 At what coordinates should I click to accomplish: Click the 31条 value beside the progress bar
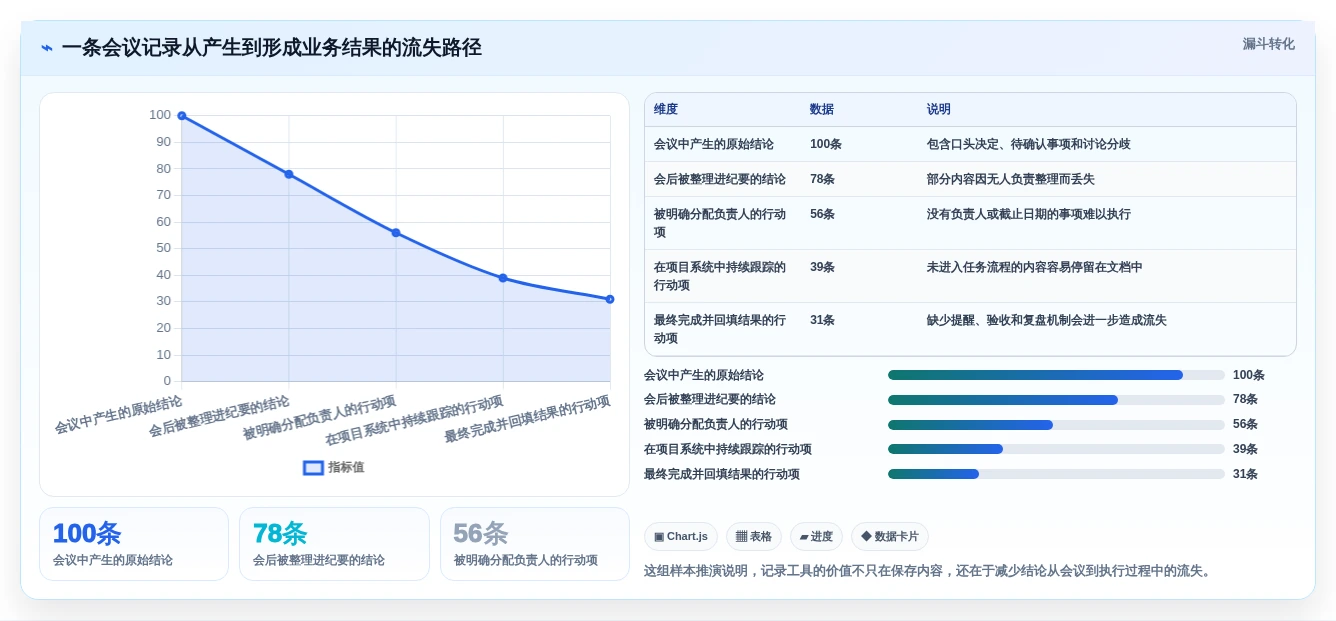pyautogui.click(x=1246, y=474)
